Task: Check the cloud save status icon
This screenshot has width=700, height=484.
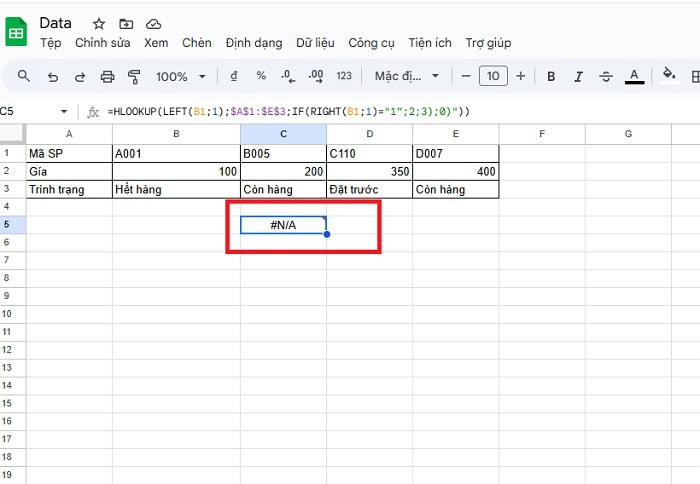Action: pyautogui.click(x=153, y=23)
